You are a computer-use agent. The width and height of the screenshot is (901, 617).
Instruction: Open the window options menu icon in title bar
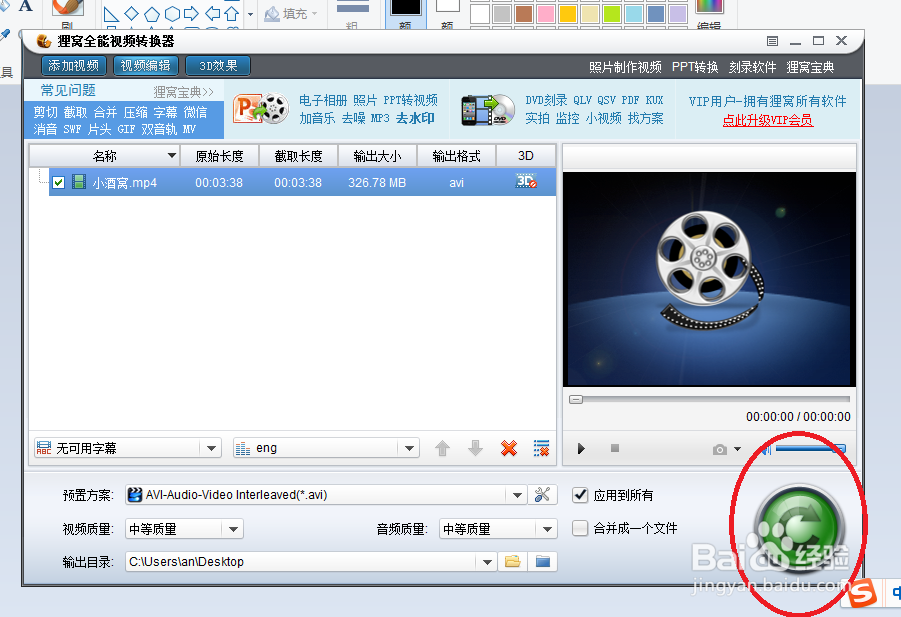tap(772, 41)
